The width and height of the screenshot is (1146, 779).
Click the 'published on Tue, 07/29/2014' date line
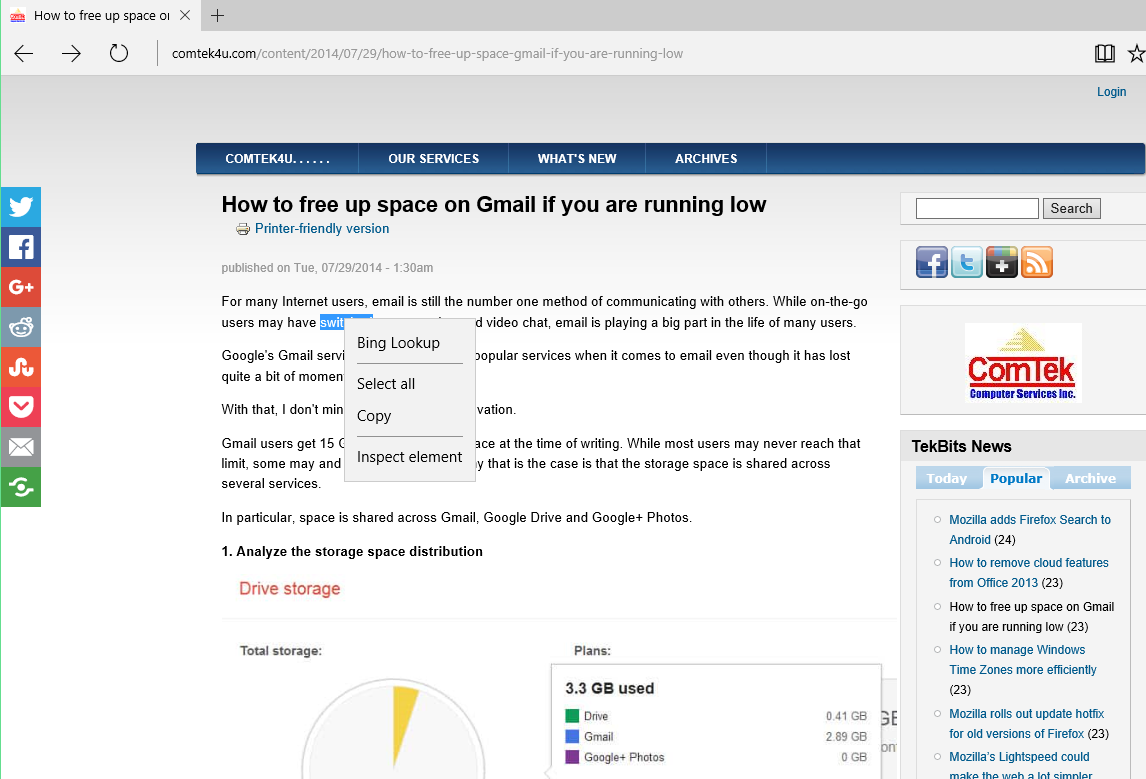pos(327,267)
